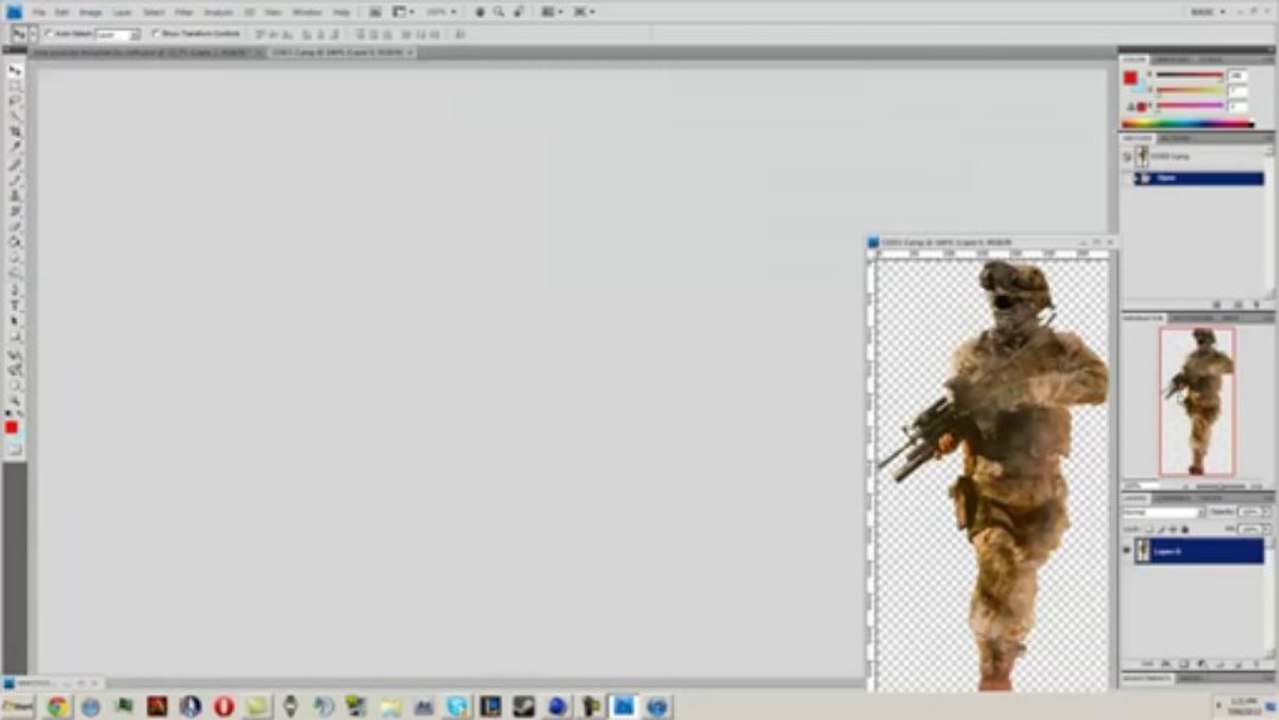Open the Auto-Select Layer dropdown
1279x720 pixels.
point(118,34)
